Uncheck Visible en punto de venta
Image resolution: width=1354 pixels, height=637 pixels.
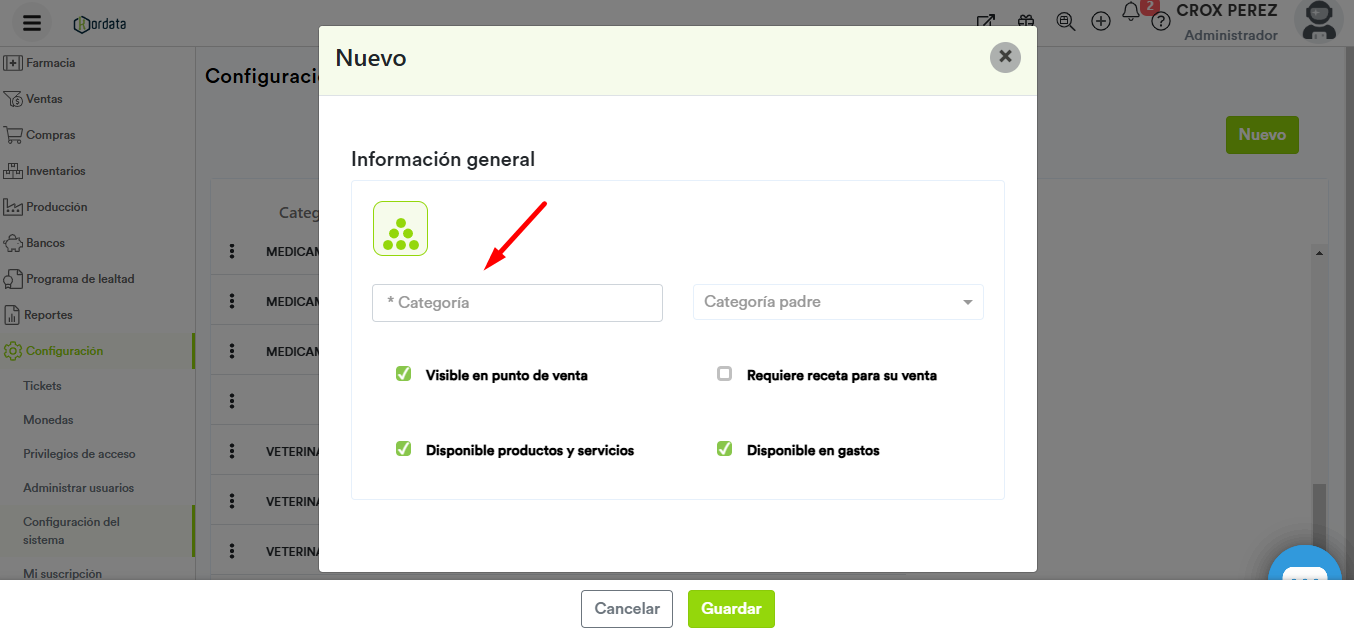tap(404, 374)
